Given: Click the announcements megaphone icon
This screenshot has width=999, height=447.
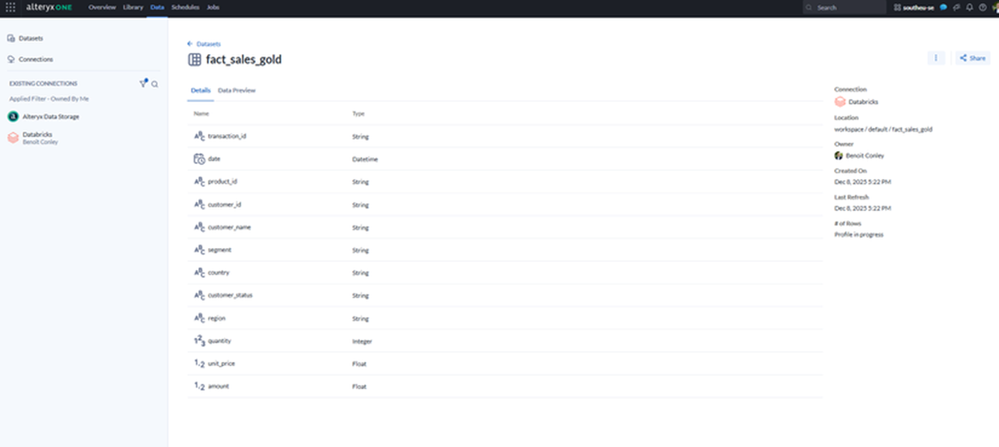Looking at the screenshot, I should [956, 8].
